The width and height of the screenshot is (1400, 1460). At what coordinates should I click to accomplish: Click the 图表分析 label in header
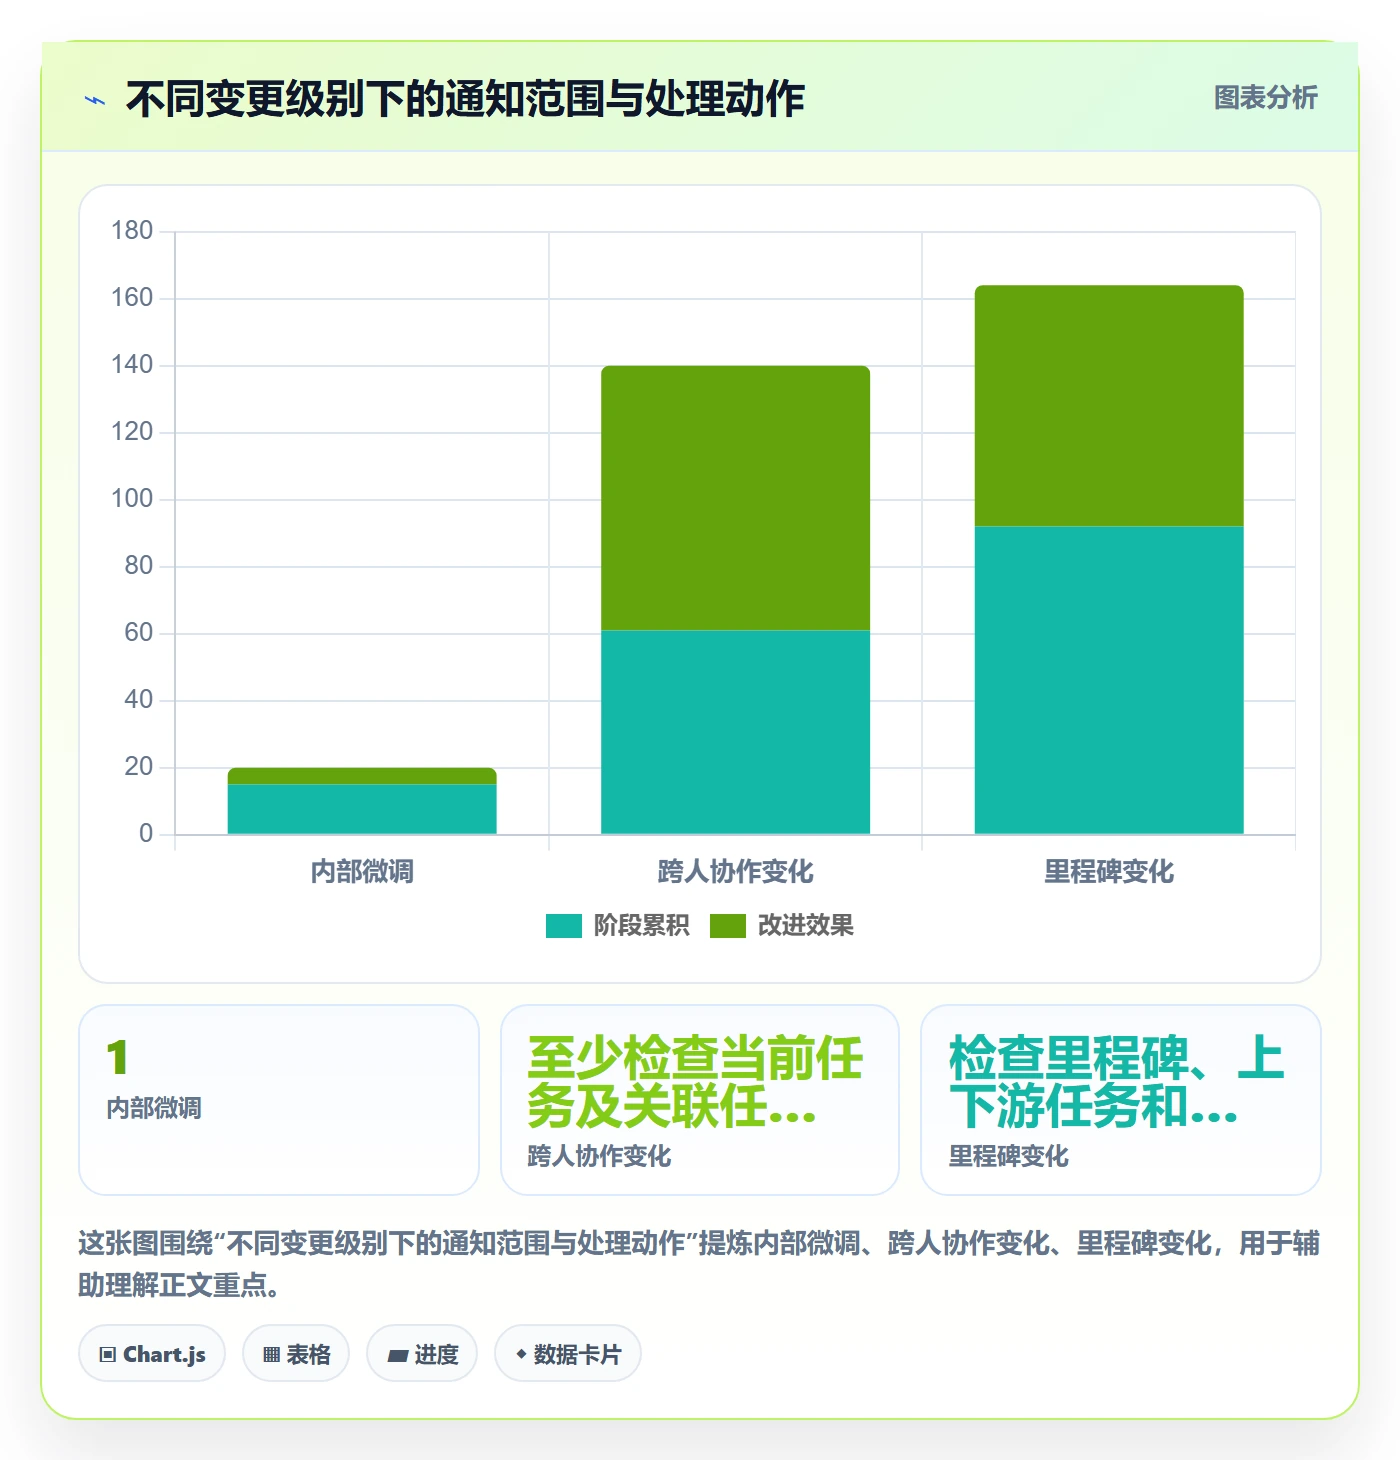1265,98
